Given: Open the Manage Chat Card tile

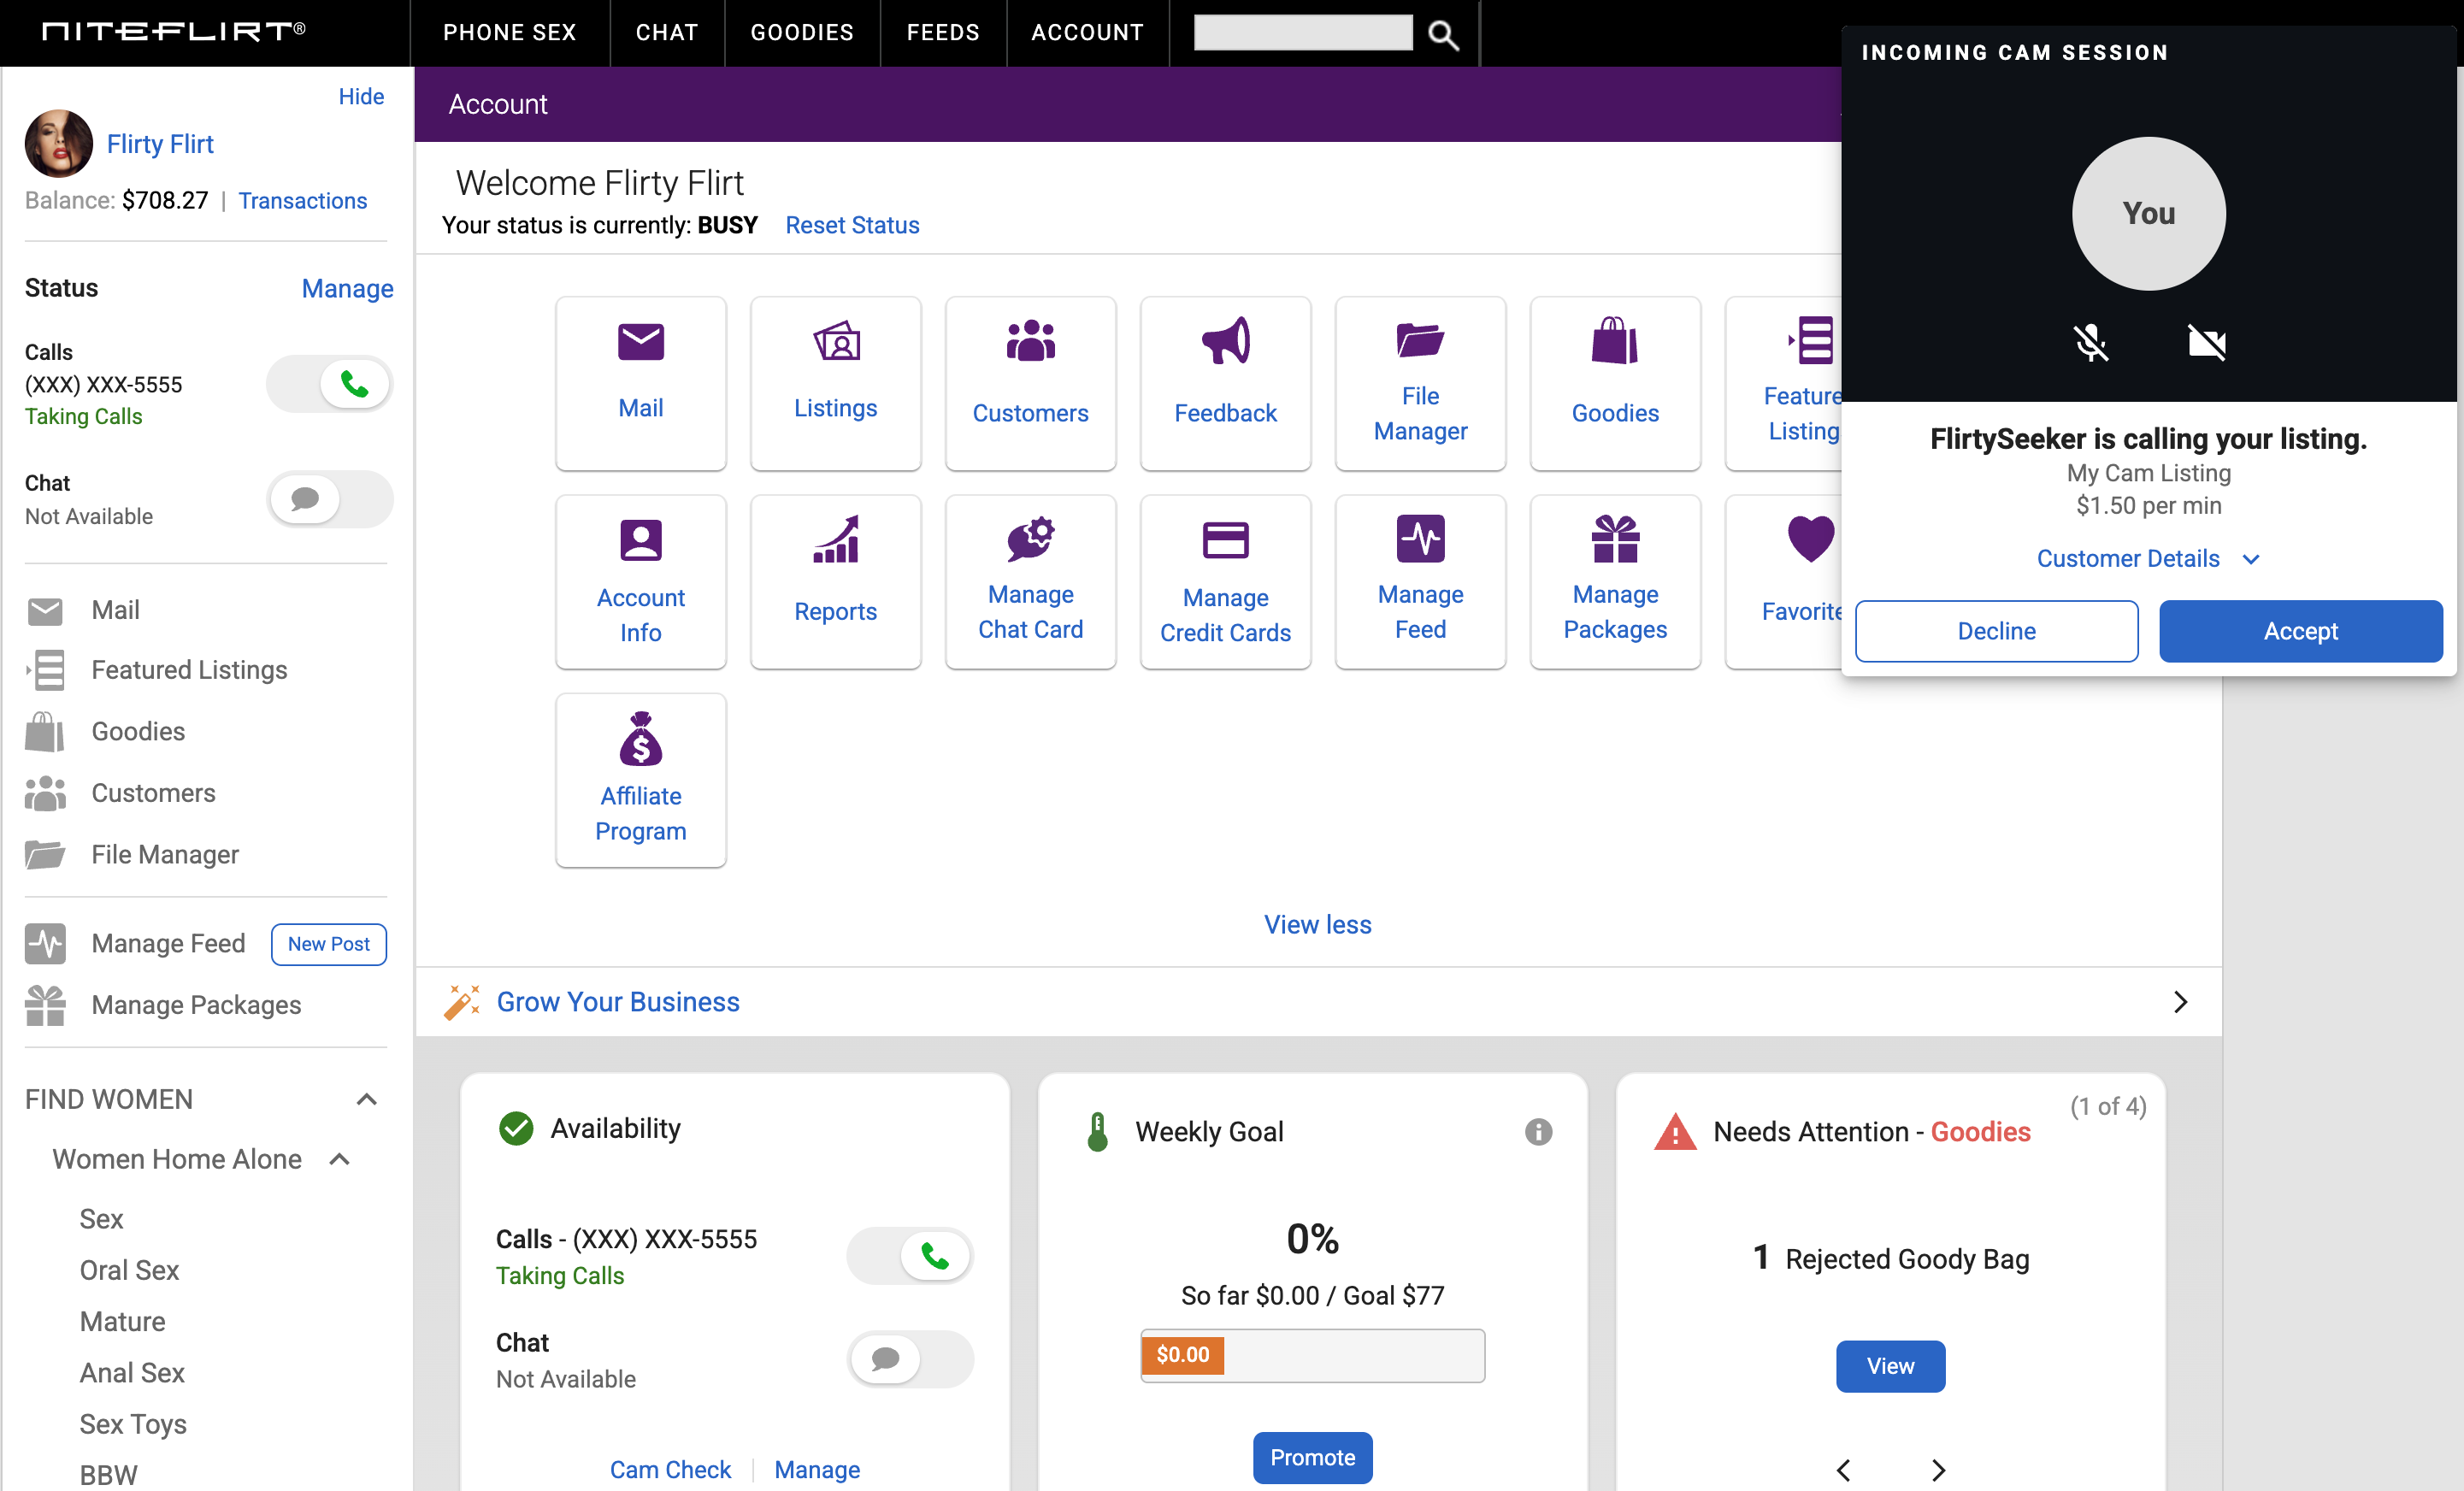Looking at the screenshot, I should pos(1030,582).
